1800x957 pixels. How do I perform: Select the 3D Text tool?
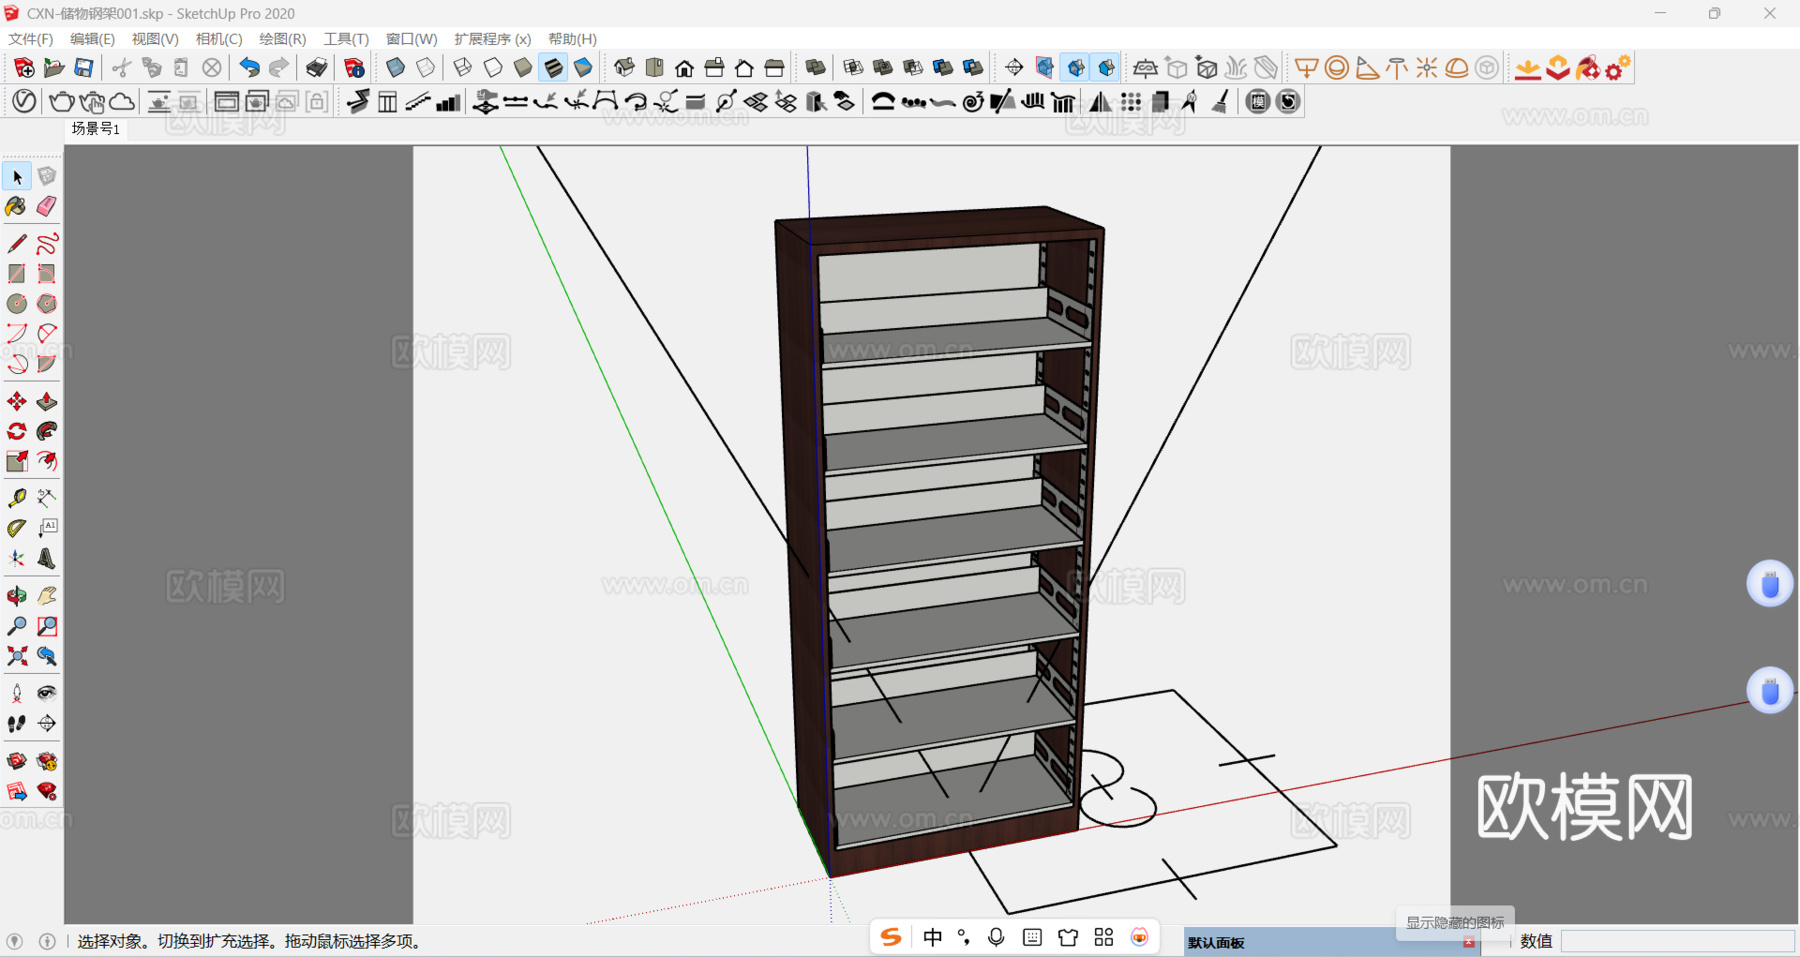(x=47, y=558)
